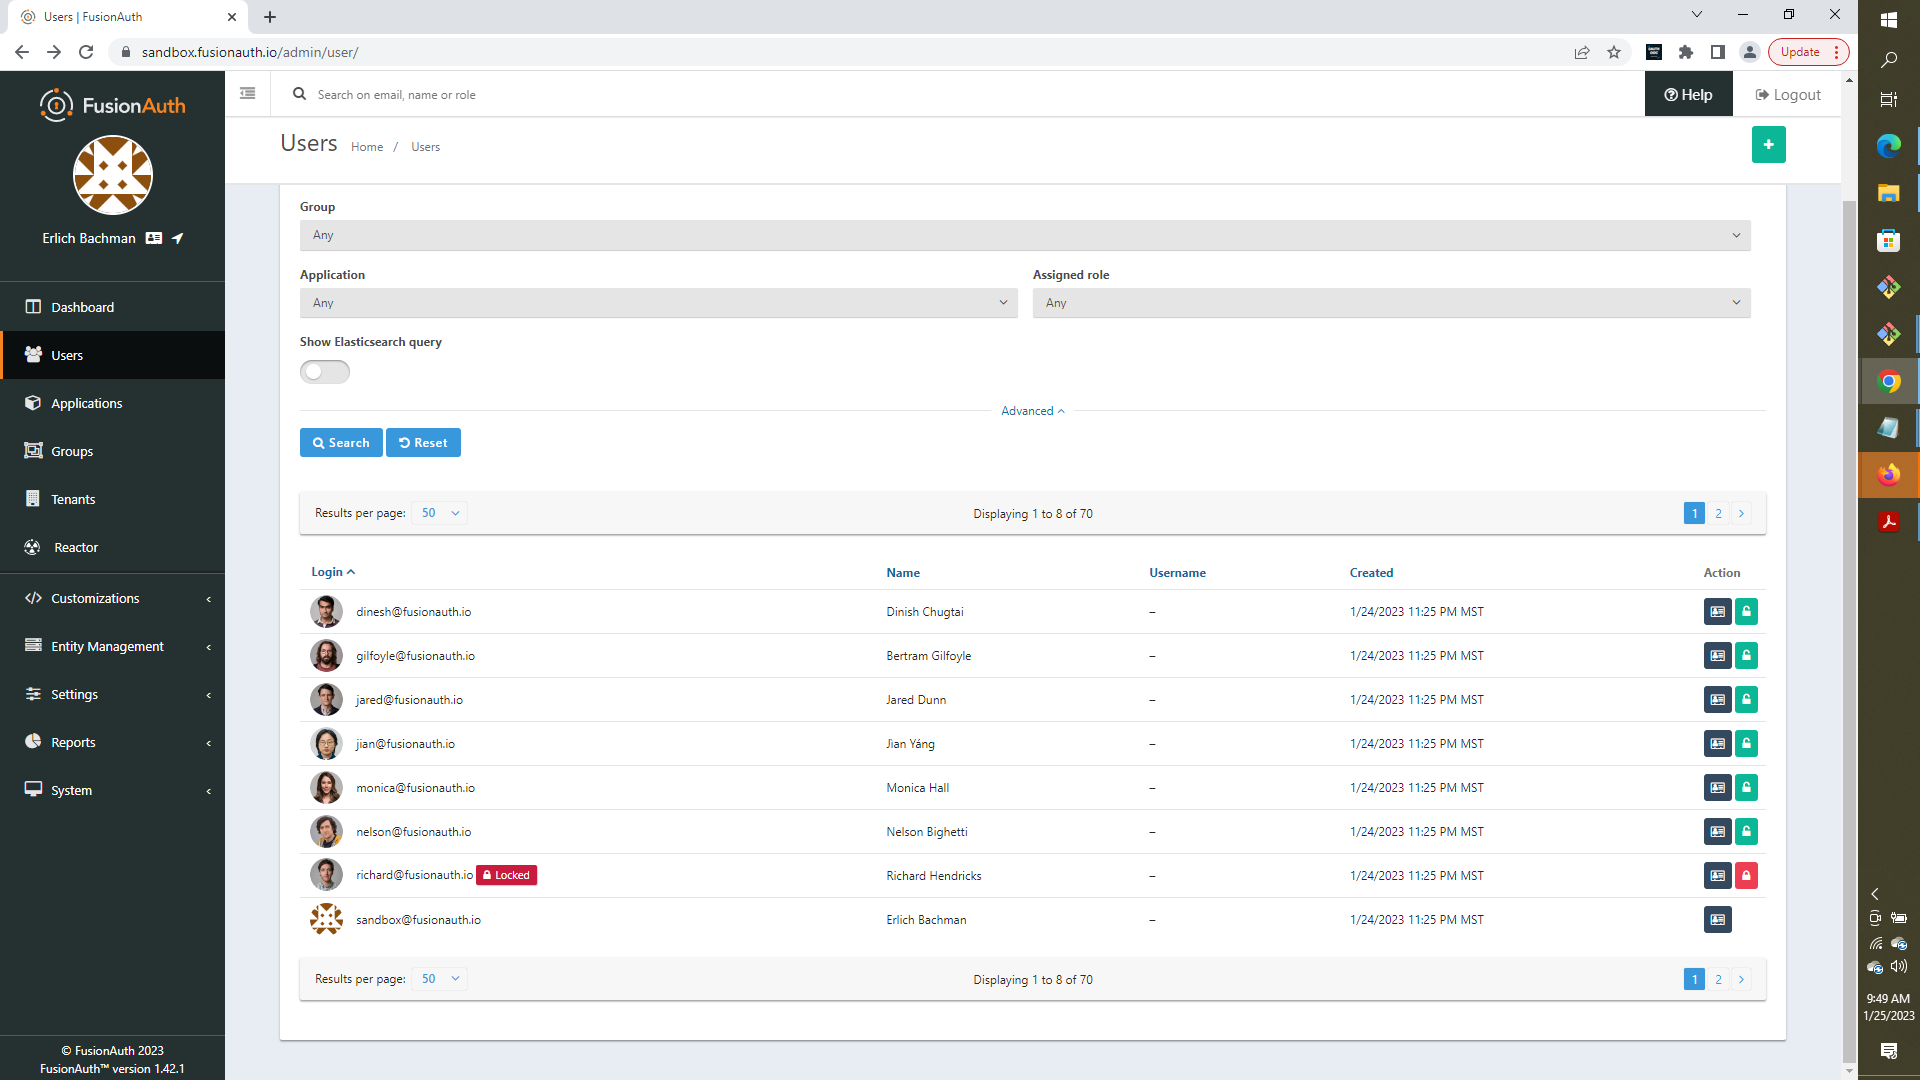The image size is (1920, 1080).
Task: Unlock richard@fusionauth.io using the red lock icon
Action: click(1746, 875)
